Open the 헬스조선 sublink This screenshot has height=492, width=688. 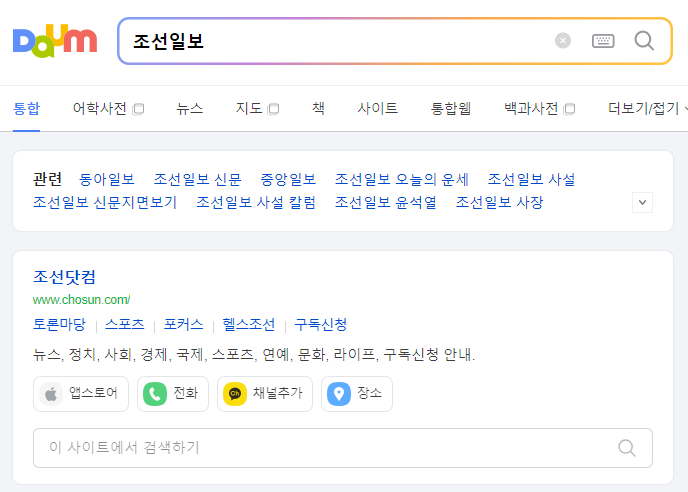point(248,325)
